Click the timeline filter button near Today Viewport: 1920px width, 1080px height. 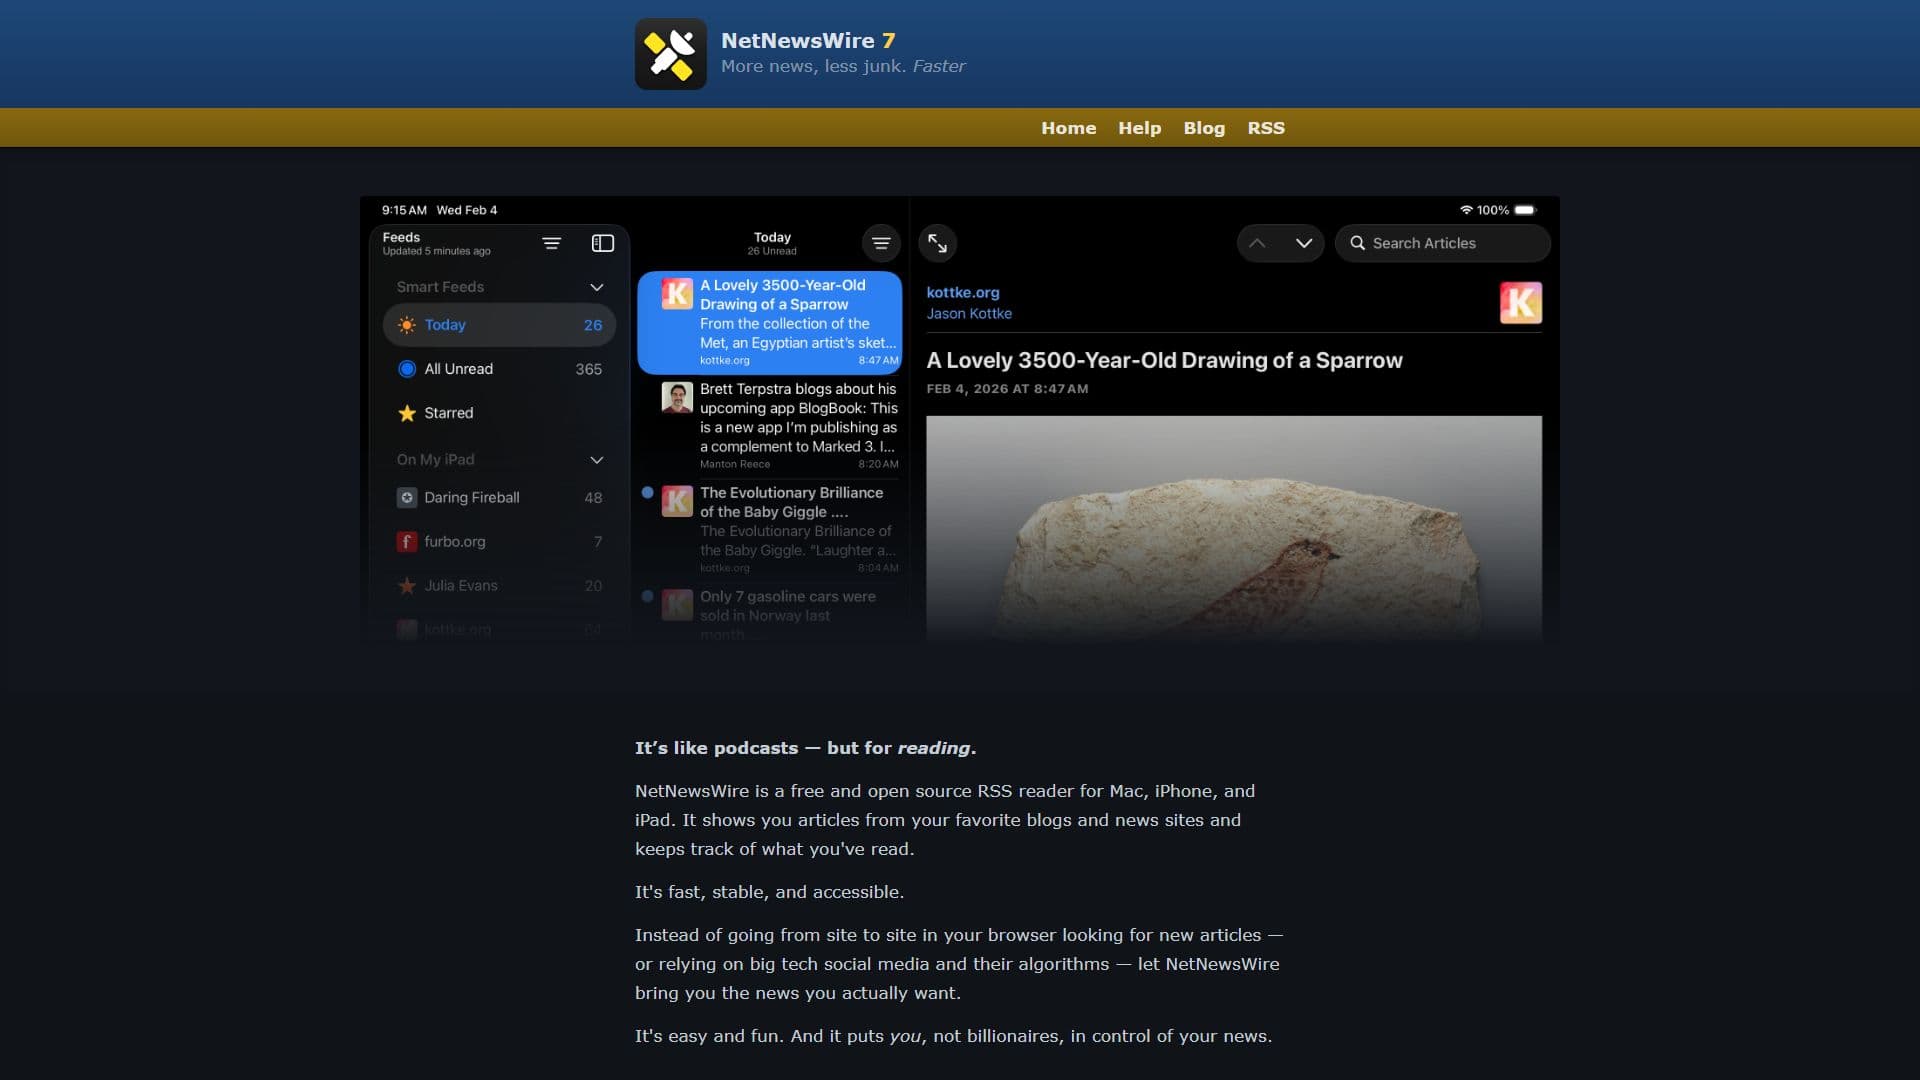(881, 243)
